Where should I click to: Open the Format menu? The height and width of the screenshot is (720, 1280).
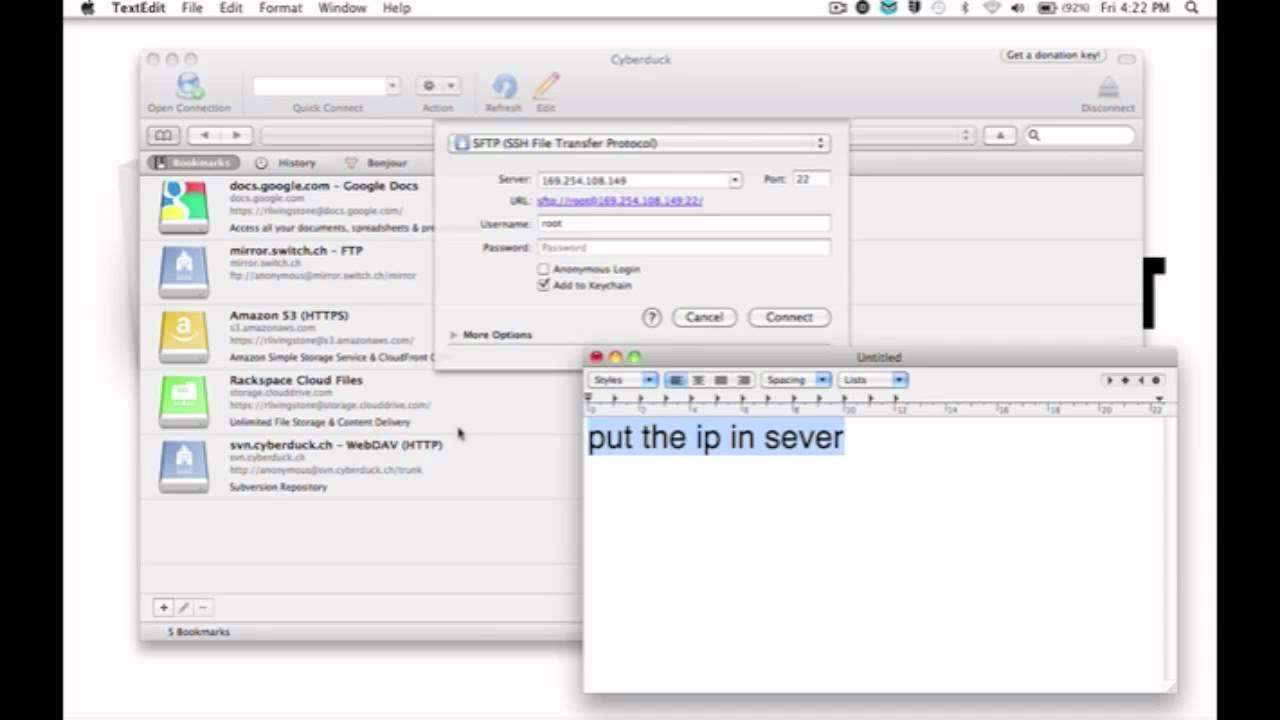coord(281,8)
